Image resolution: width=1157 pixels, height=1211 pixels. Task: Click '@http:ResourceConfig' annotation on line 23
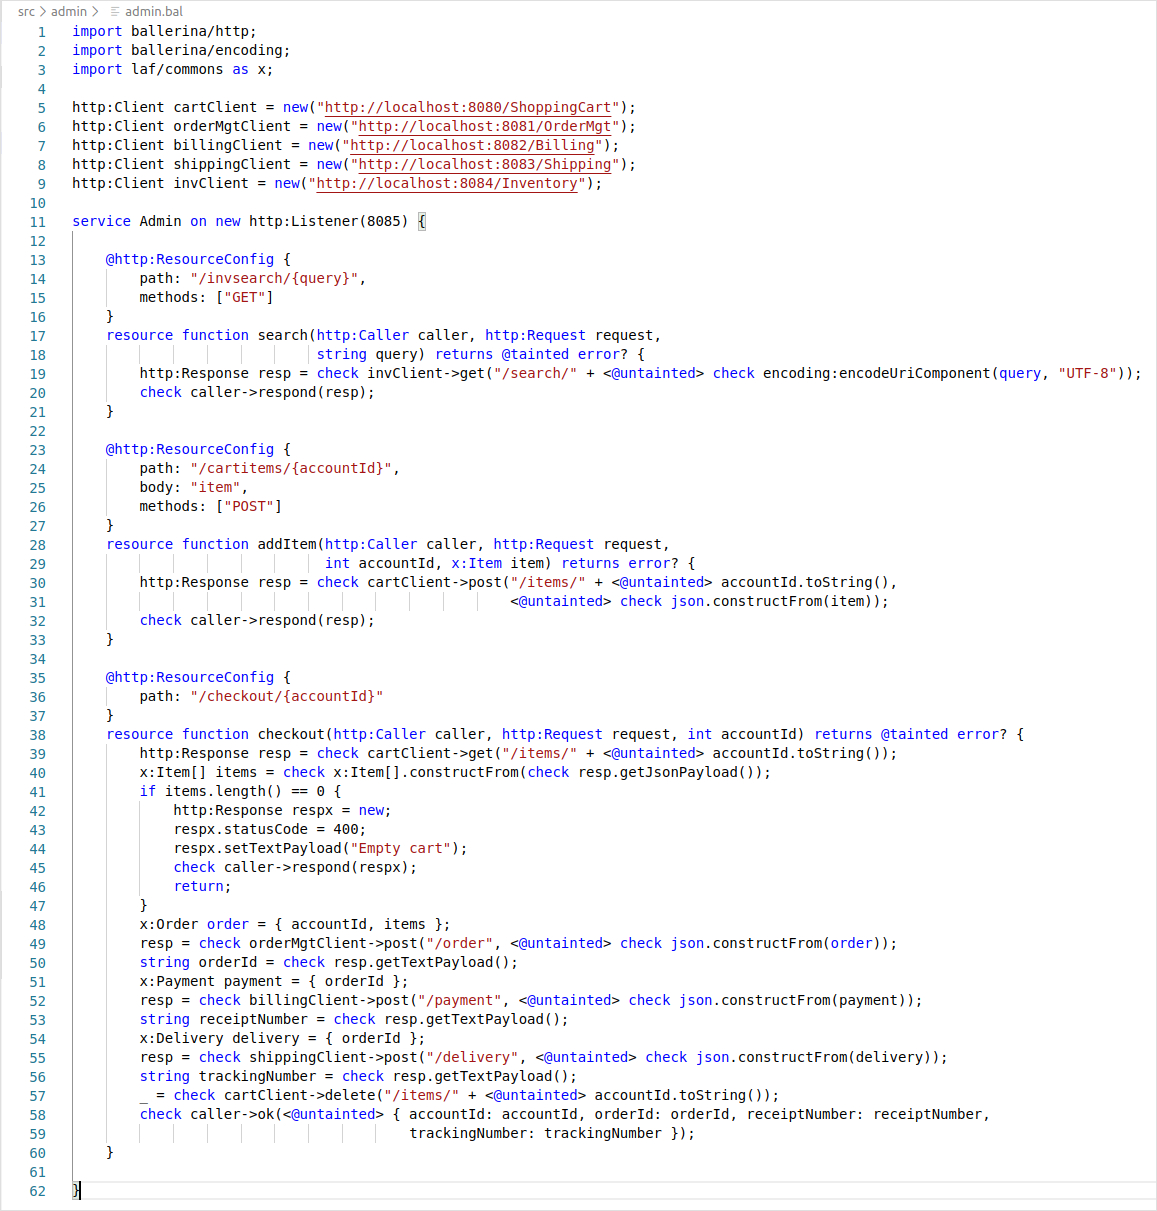(190, 449)
